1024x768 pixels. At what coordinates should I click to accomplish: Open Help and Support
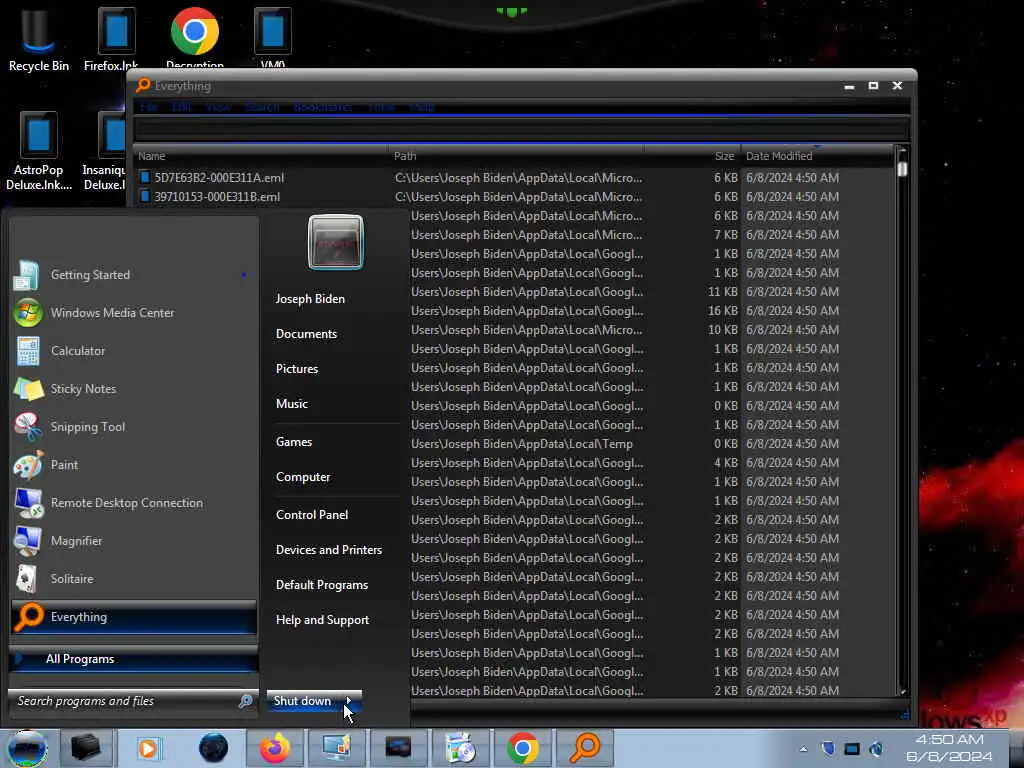(x=323, y=620)
